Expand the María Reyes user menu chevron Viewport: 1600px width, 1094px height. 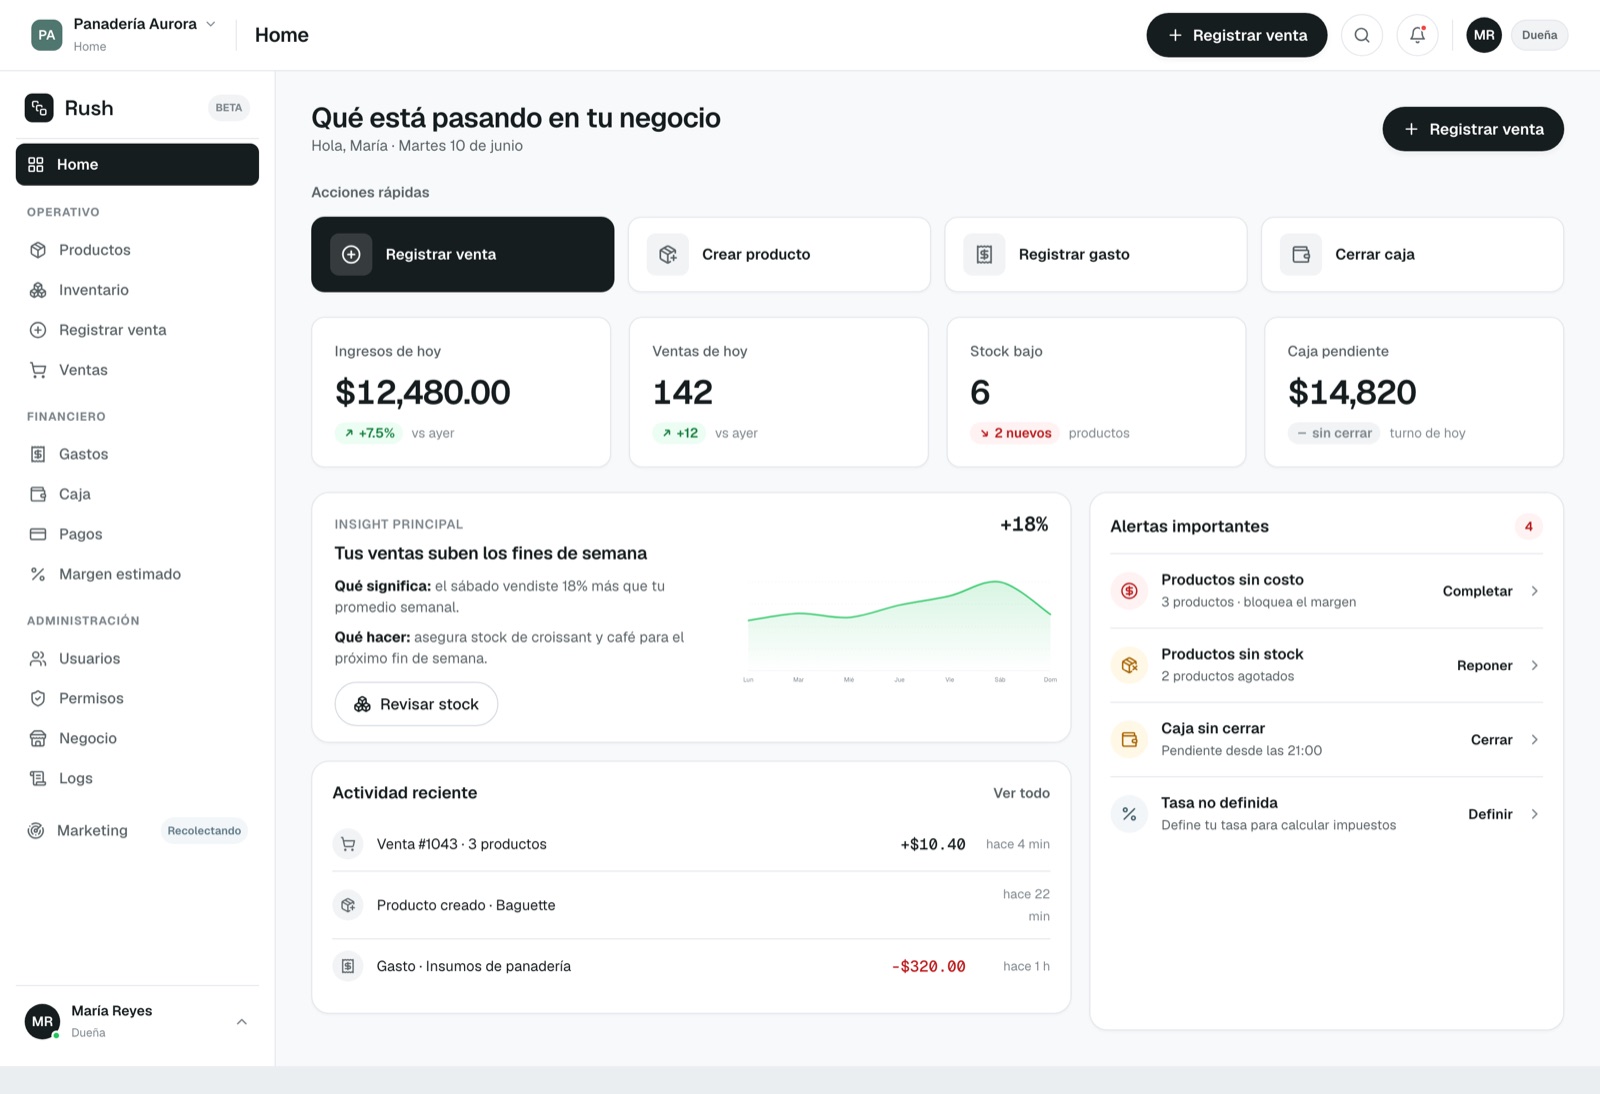241,1021
